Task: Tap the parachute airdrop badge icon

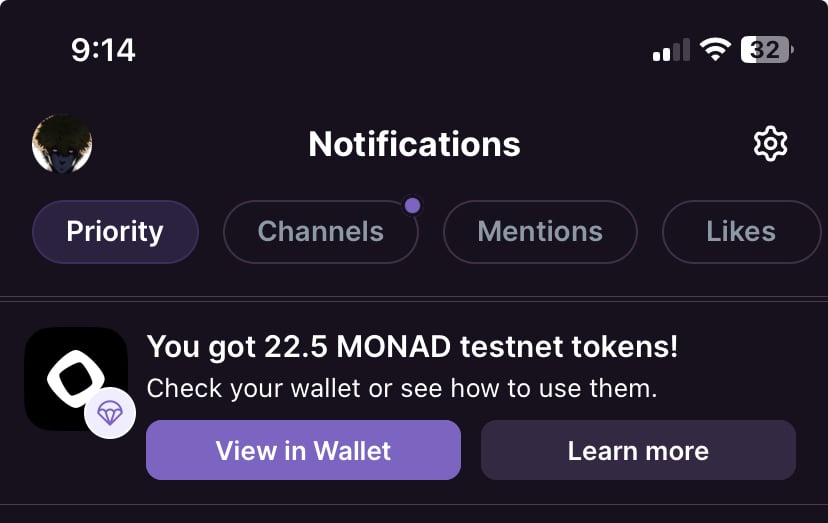Action: click(110, 413)
